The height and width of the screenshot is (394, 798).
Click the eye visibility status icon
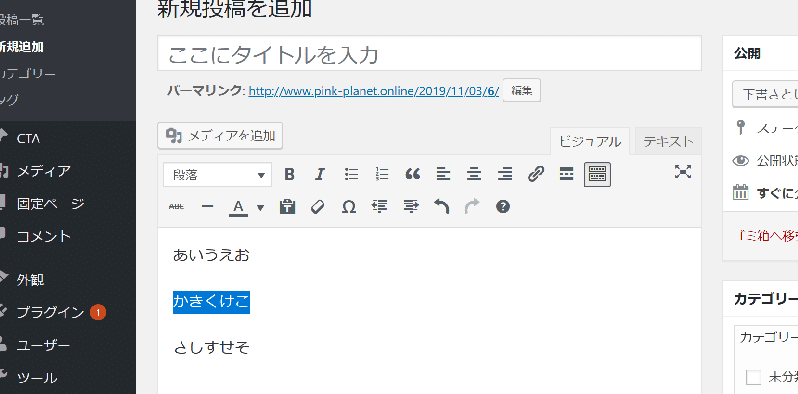tap(740, 161)
